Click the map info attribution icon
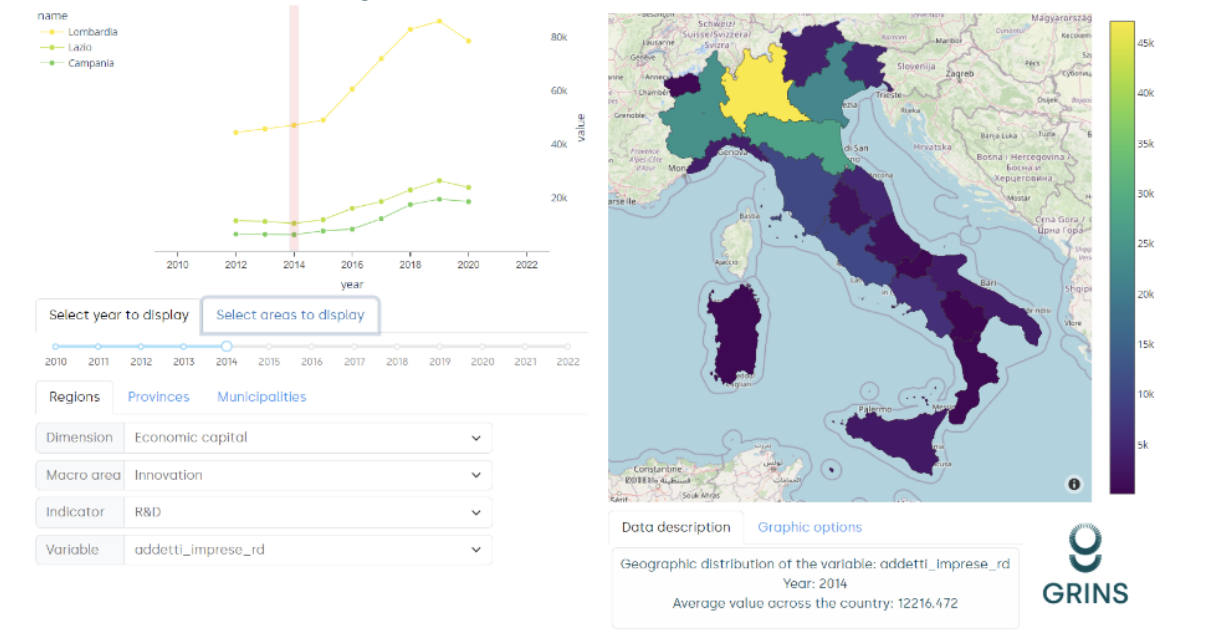1212x632 pixels. (1074, 484)
